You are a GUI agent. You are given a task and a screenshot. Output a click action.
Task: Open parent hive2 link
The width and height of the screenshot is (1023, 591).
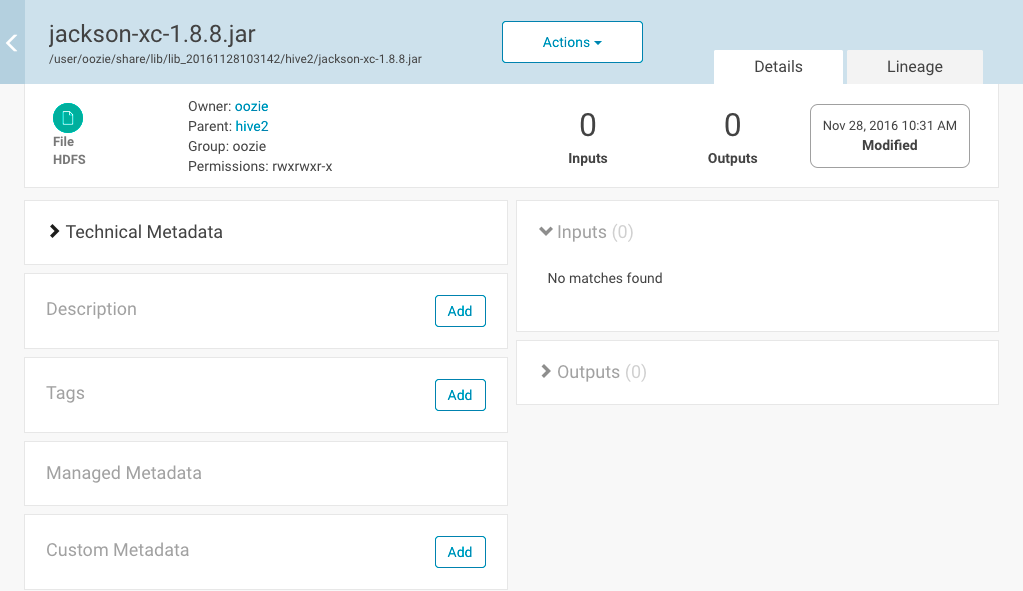(x=252, y=127)
